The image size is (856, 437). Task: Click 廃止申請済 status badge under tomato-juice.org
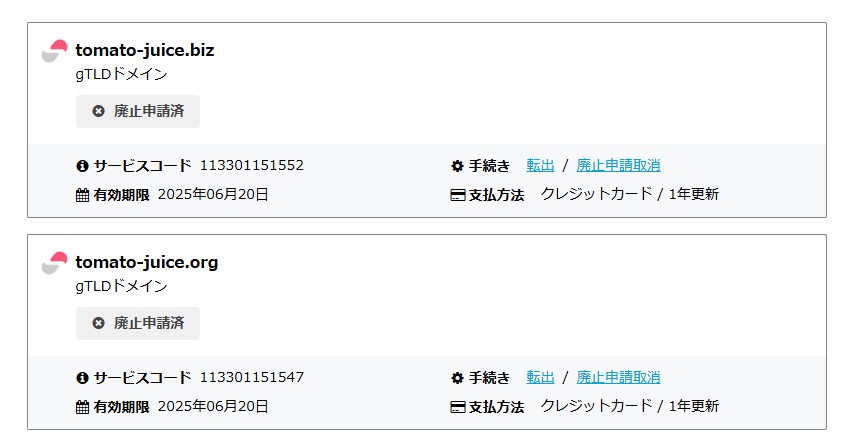pos(138,323)
